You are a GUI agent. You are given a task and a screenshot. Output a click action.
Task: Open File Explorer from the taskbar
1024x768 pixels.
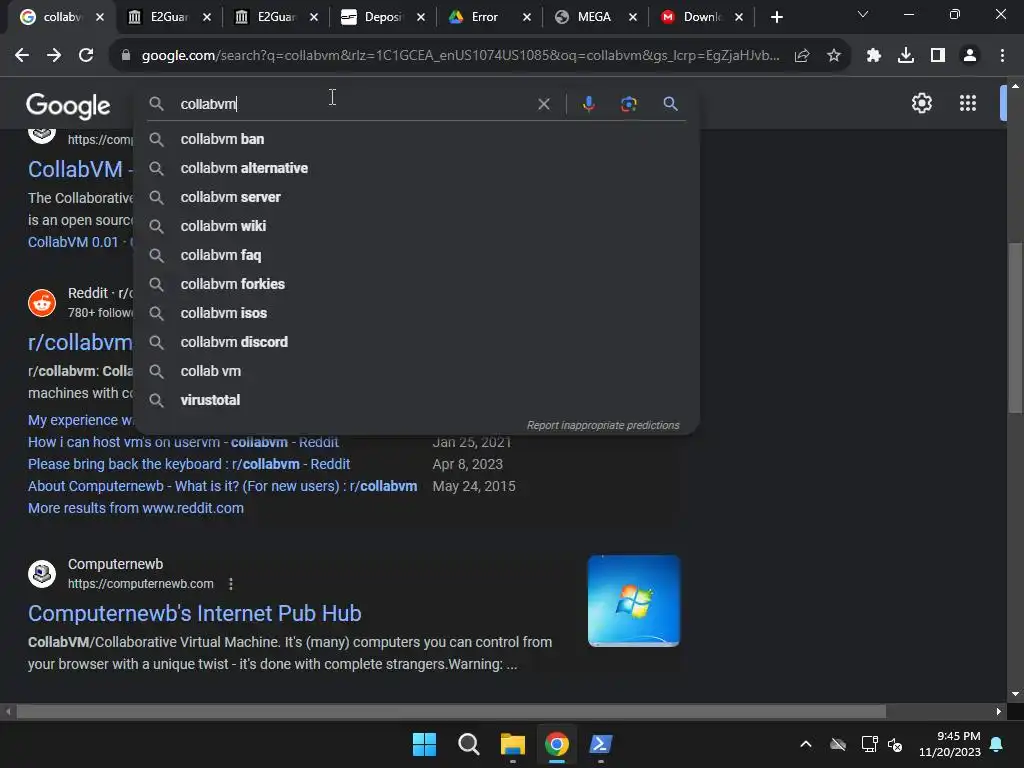click(x=513, y=744)
